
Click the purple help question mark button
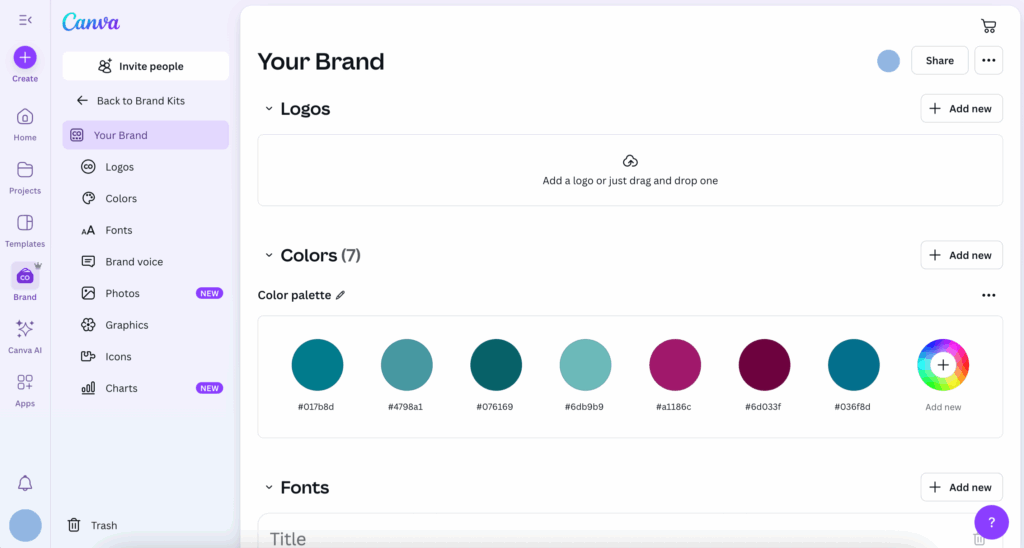click(x=991, y=521)
